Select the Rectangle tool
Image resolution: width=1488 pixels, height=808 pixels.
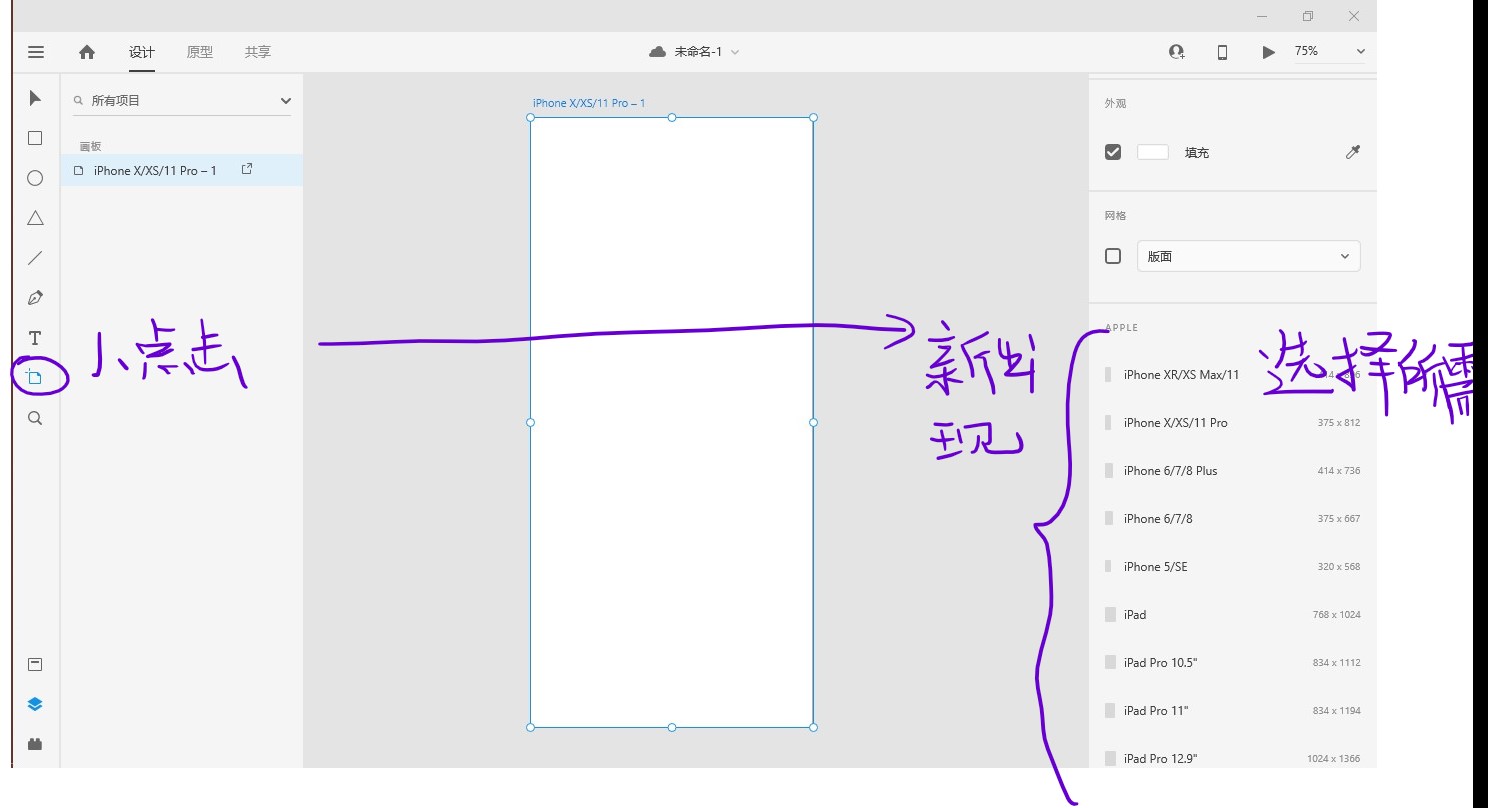(x=35, y=138)
